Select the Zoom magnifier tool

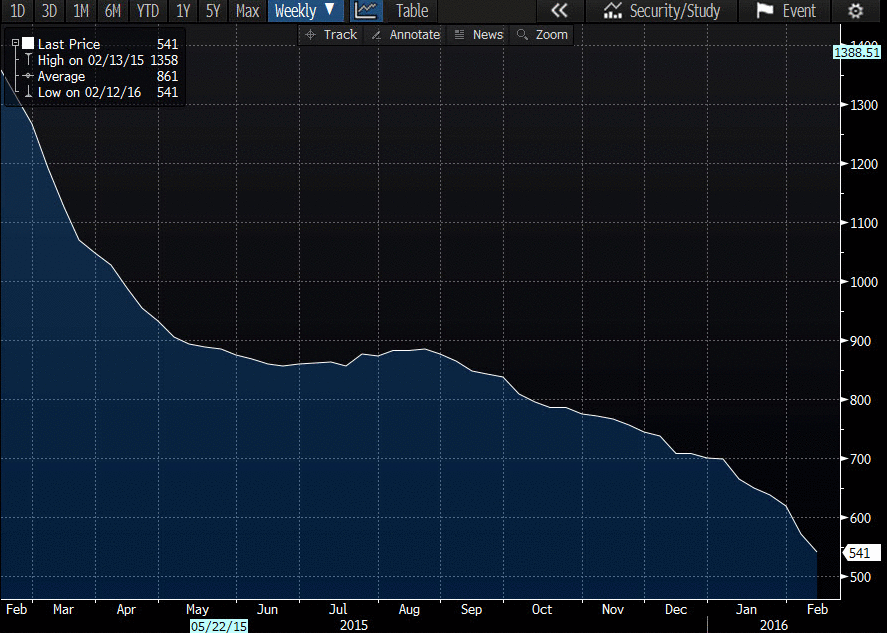tap(541, 34)
